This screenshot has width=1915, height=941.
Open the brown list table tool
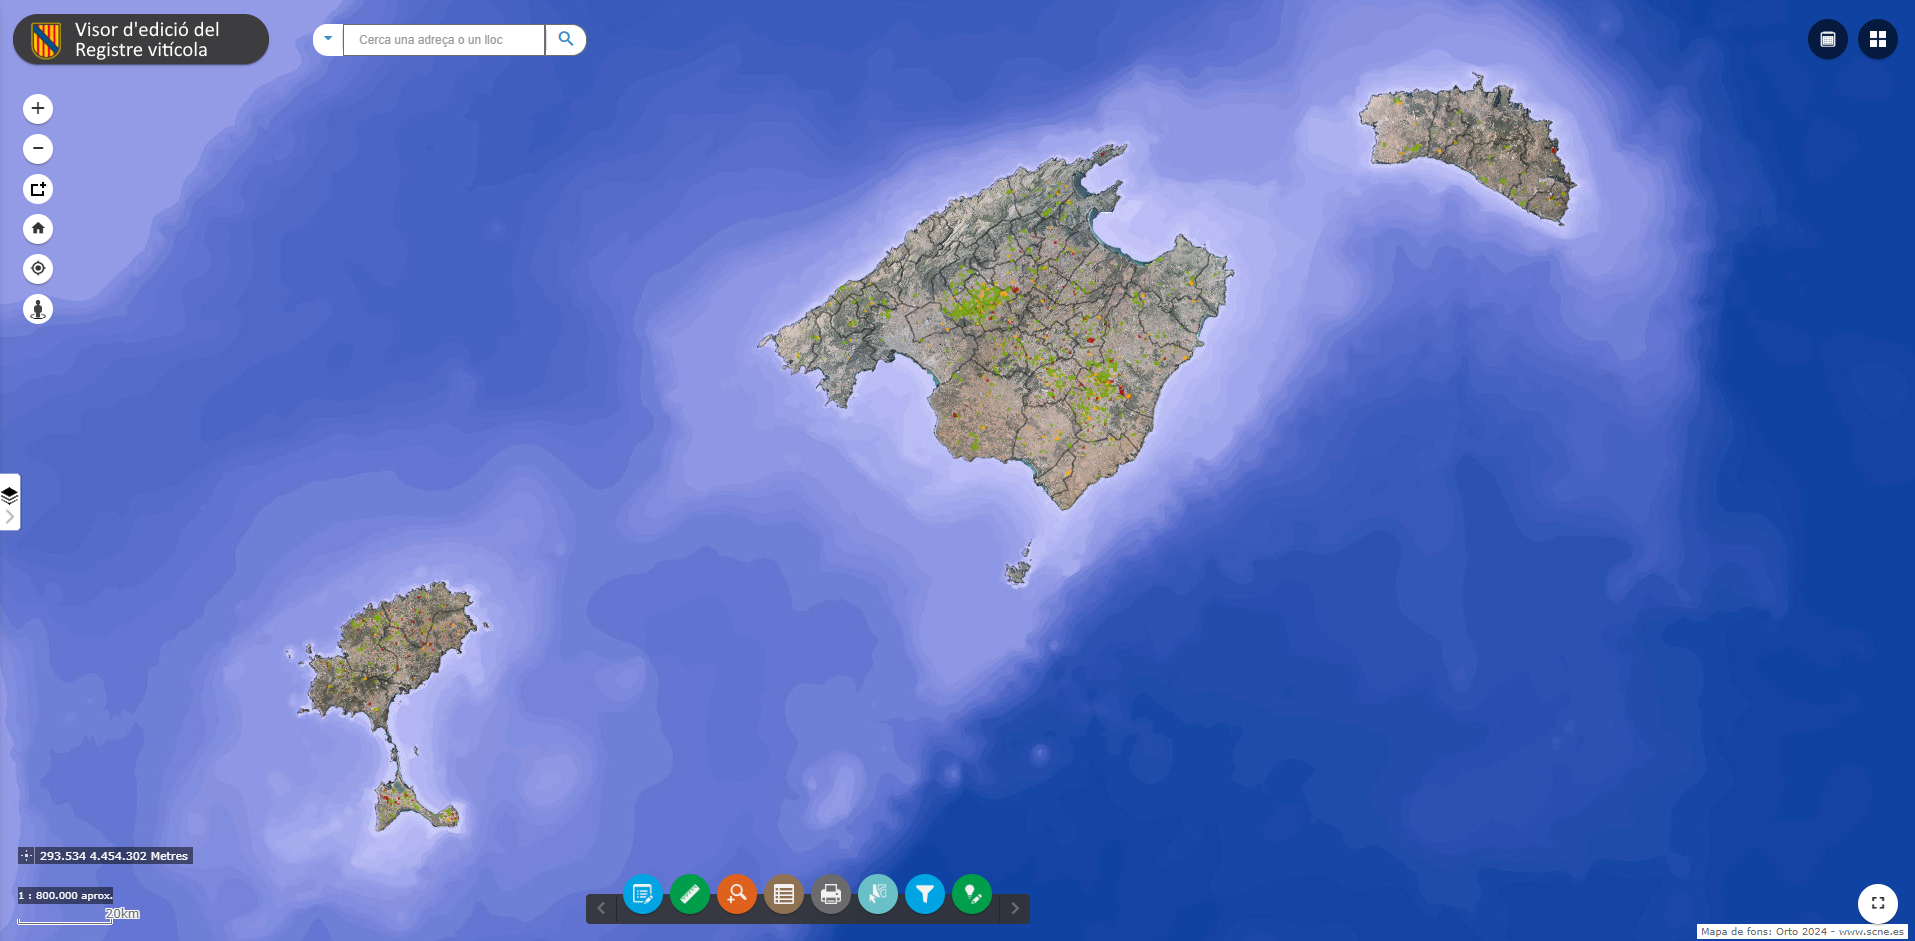pos(784,894)
